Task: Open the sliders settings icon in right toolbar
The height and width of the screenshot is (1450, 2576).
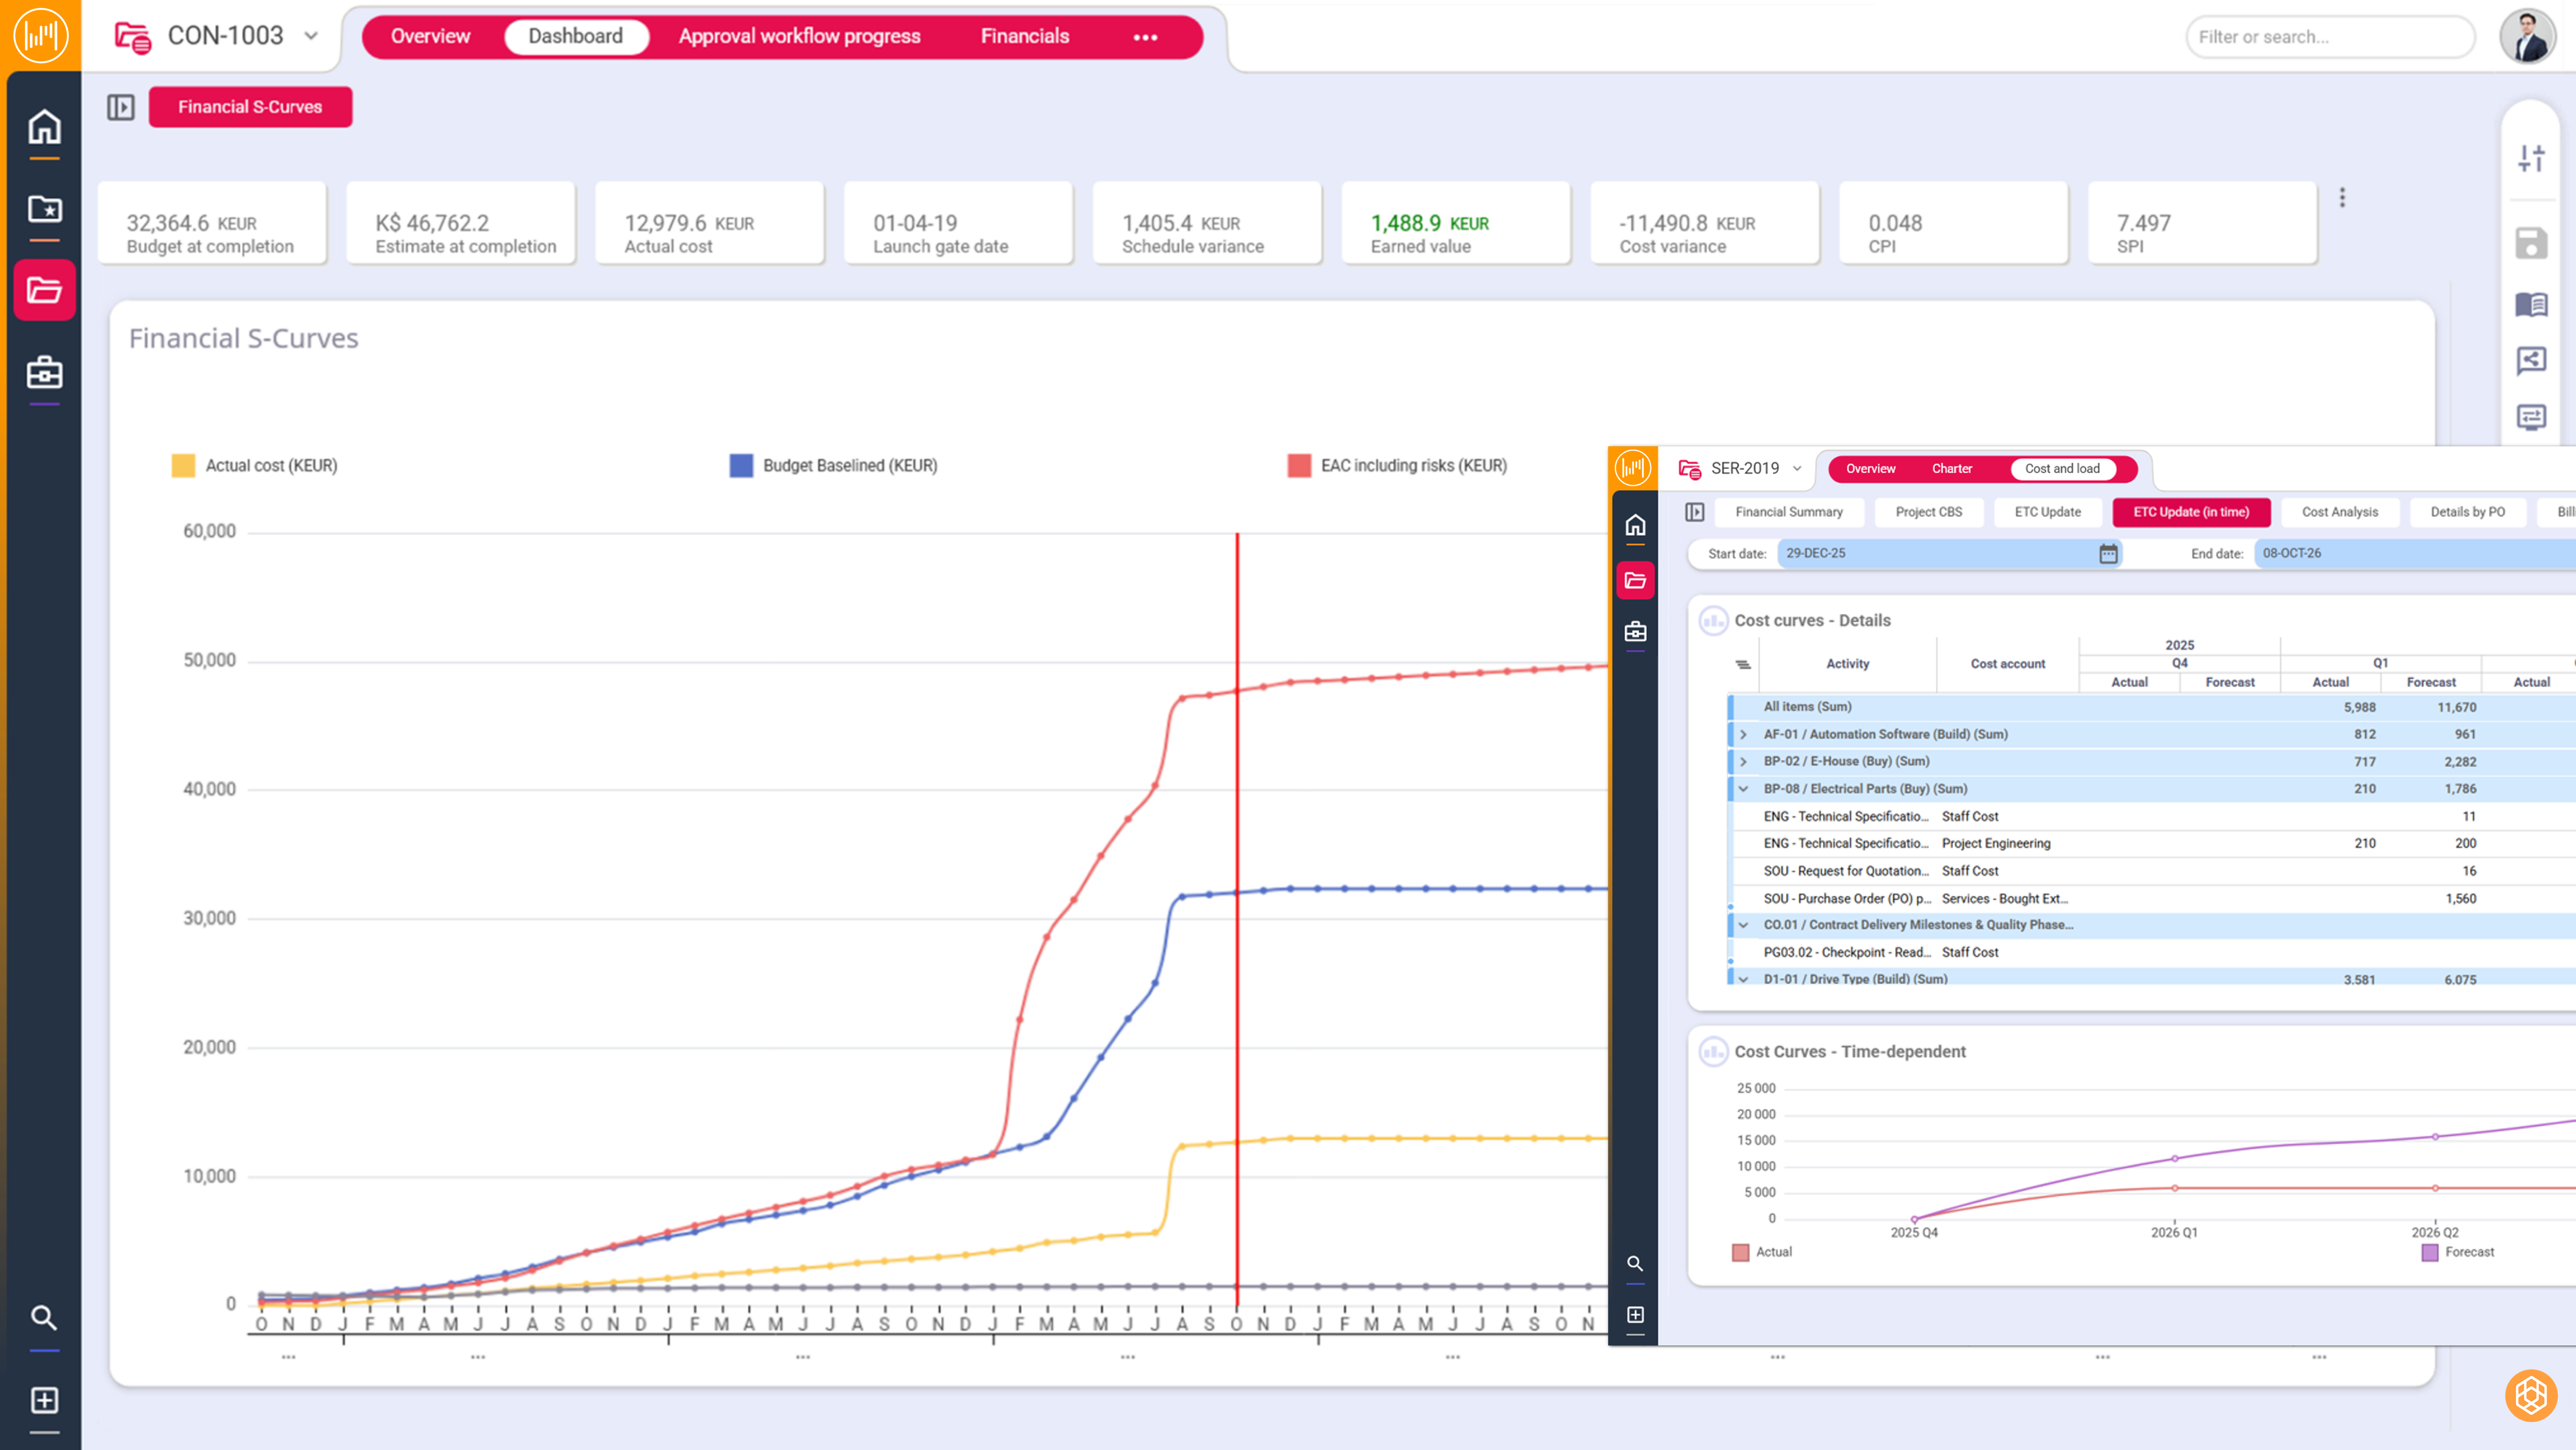Action: 2531,158
